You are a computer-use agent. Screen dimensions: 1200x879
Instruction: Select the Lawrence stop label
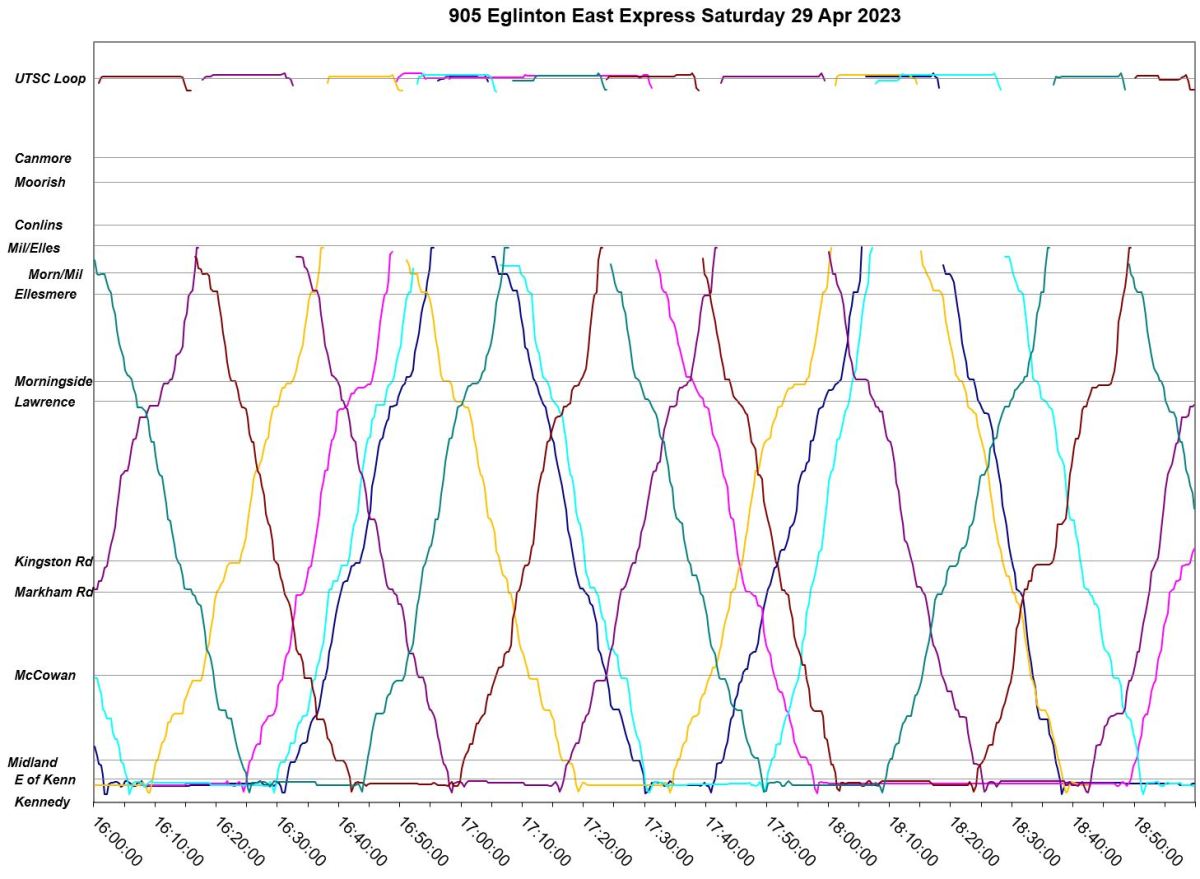(x=45, y=402)
